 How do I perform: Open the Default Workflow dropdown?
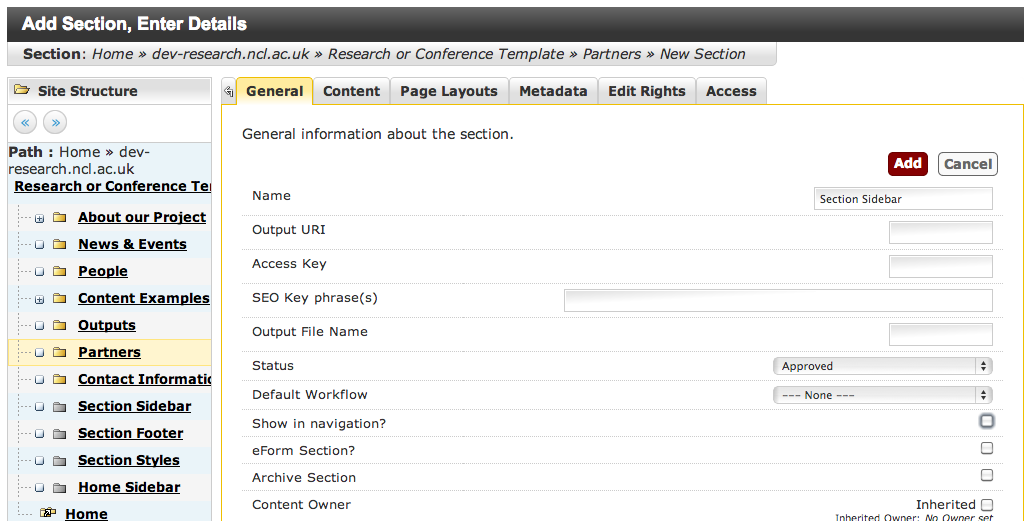[x=882, y=395]
